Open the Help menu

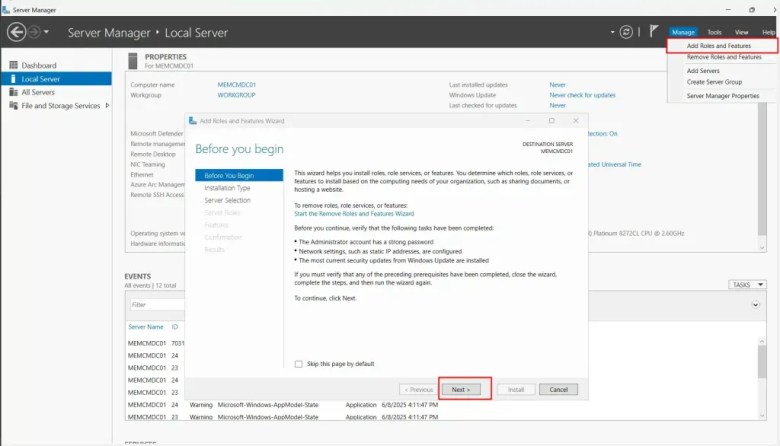pos(769,32)
